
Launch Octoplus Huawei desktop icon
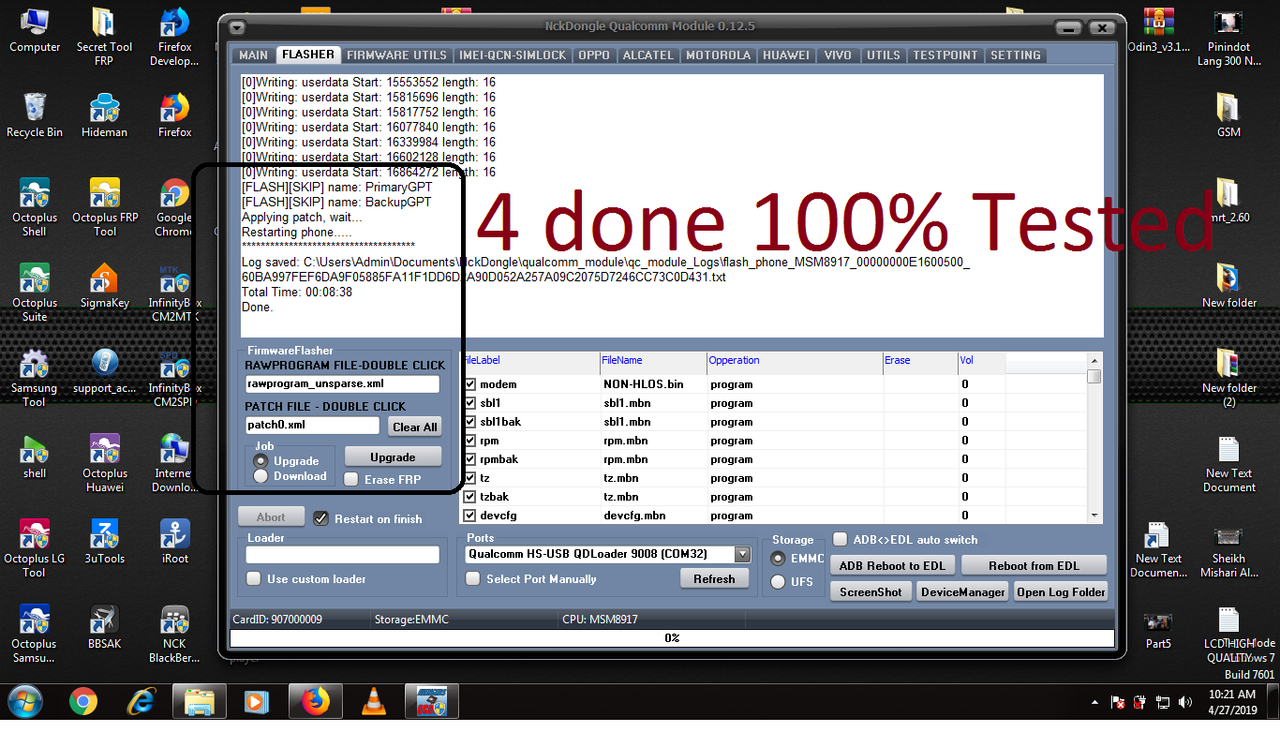pyautogui.click(x=104, y=463)
